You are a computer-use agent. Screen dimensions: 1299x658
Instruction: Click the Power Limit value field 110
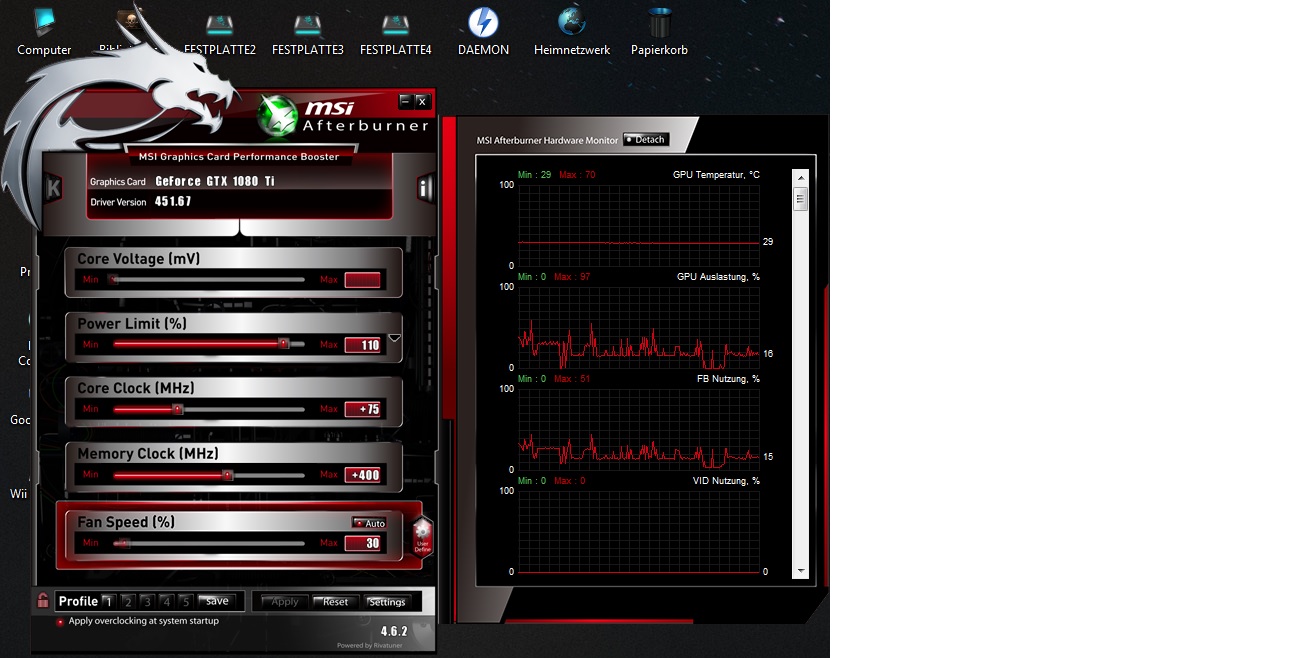pos(363,345)
